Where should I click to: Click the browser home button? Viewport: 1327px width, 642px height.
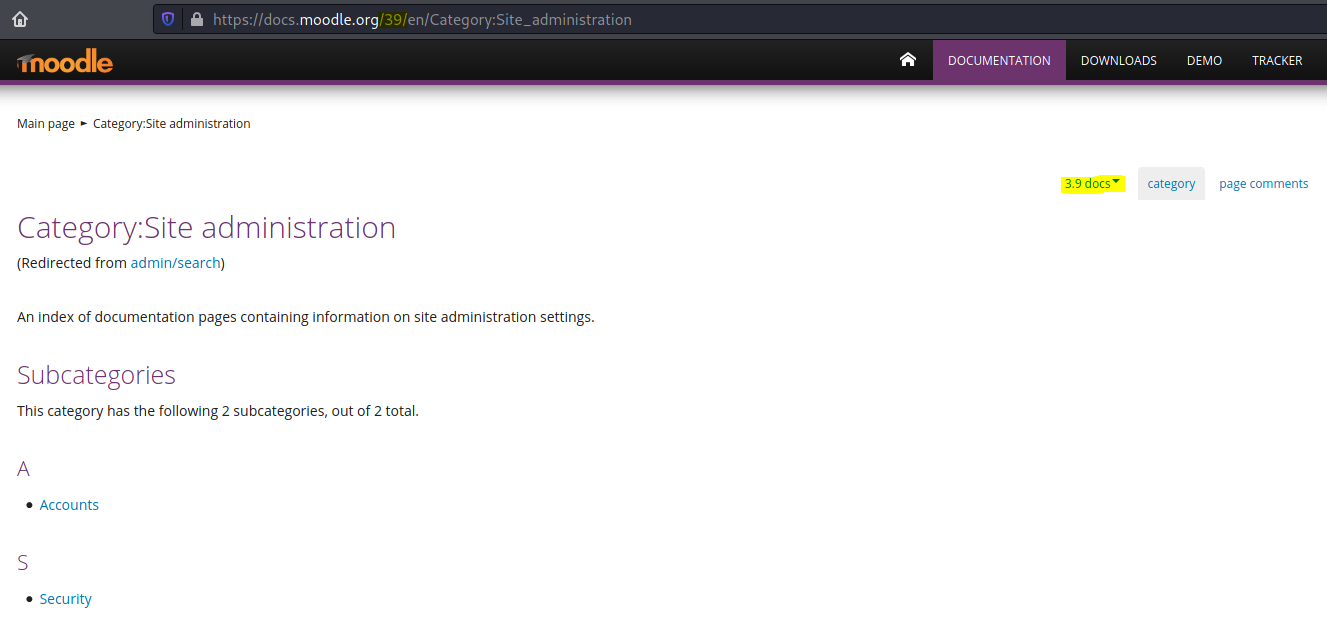20,19
